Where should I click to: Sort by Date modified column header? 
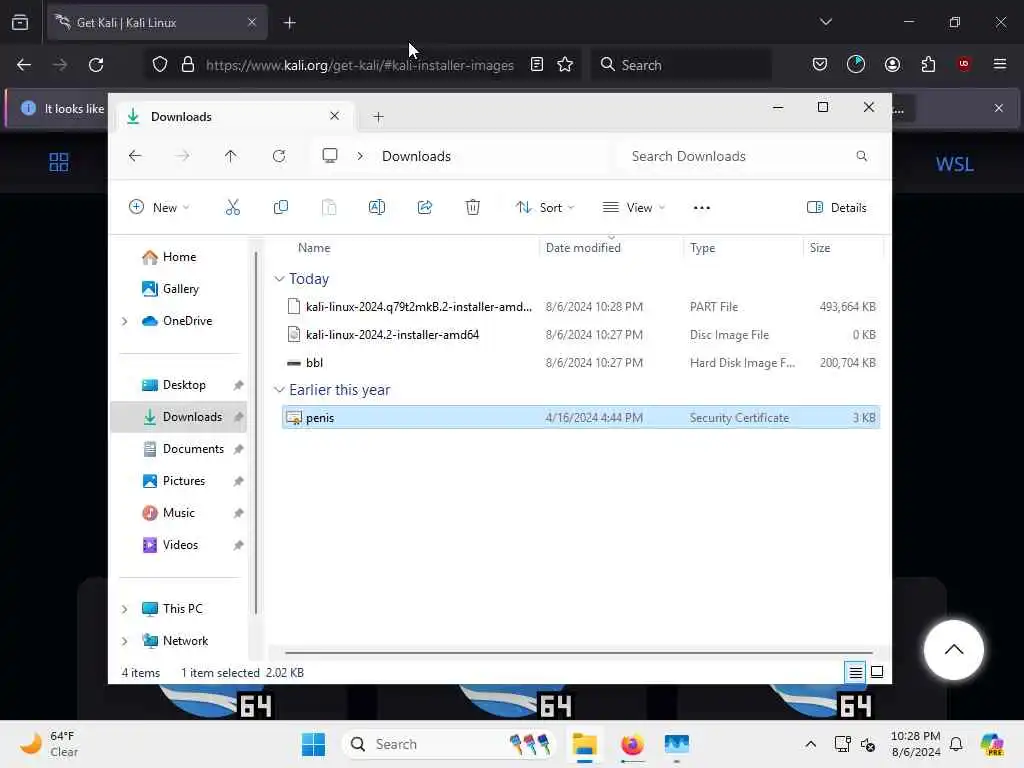pos(612,248)
